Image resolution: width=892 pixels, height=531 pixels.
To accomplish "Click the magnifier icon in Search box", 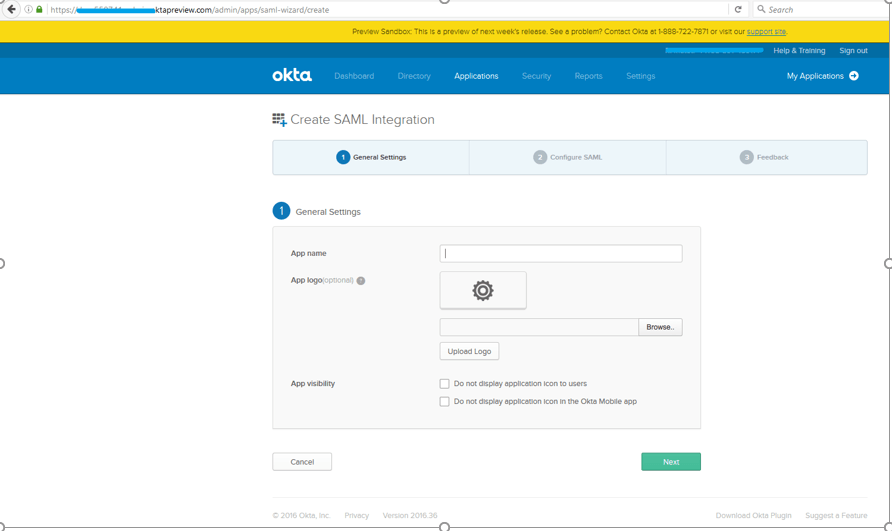I will coord(761,9).
